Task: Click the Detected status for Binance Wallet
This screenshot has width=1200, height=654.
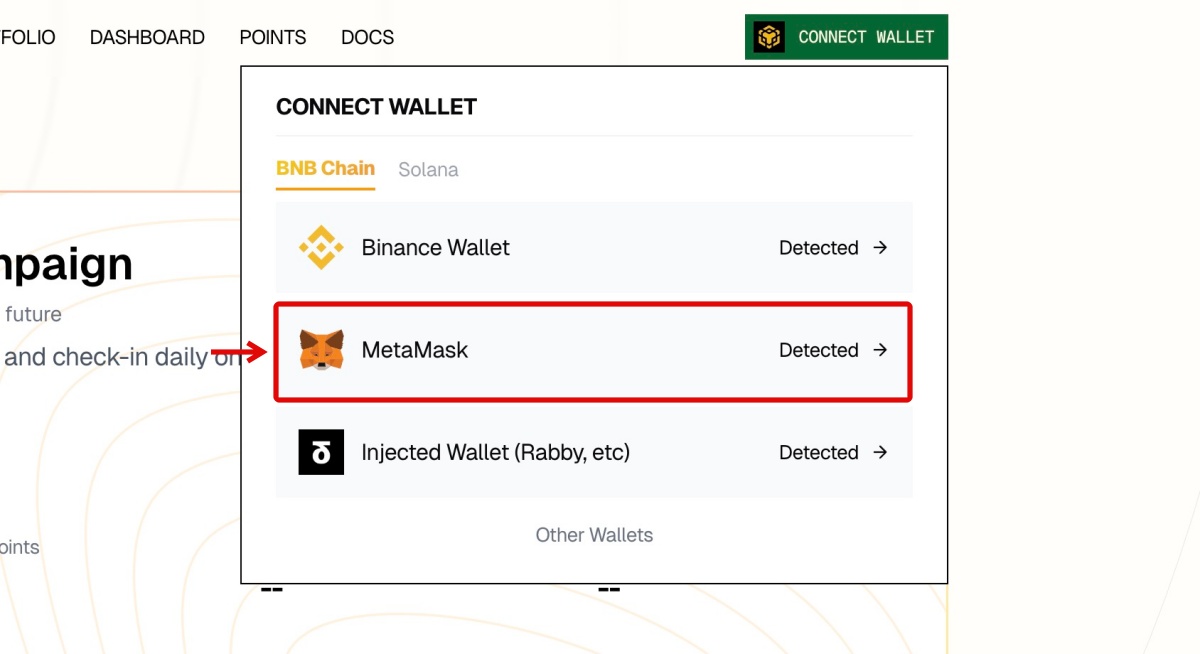Action: pos(818,248)
